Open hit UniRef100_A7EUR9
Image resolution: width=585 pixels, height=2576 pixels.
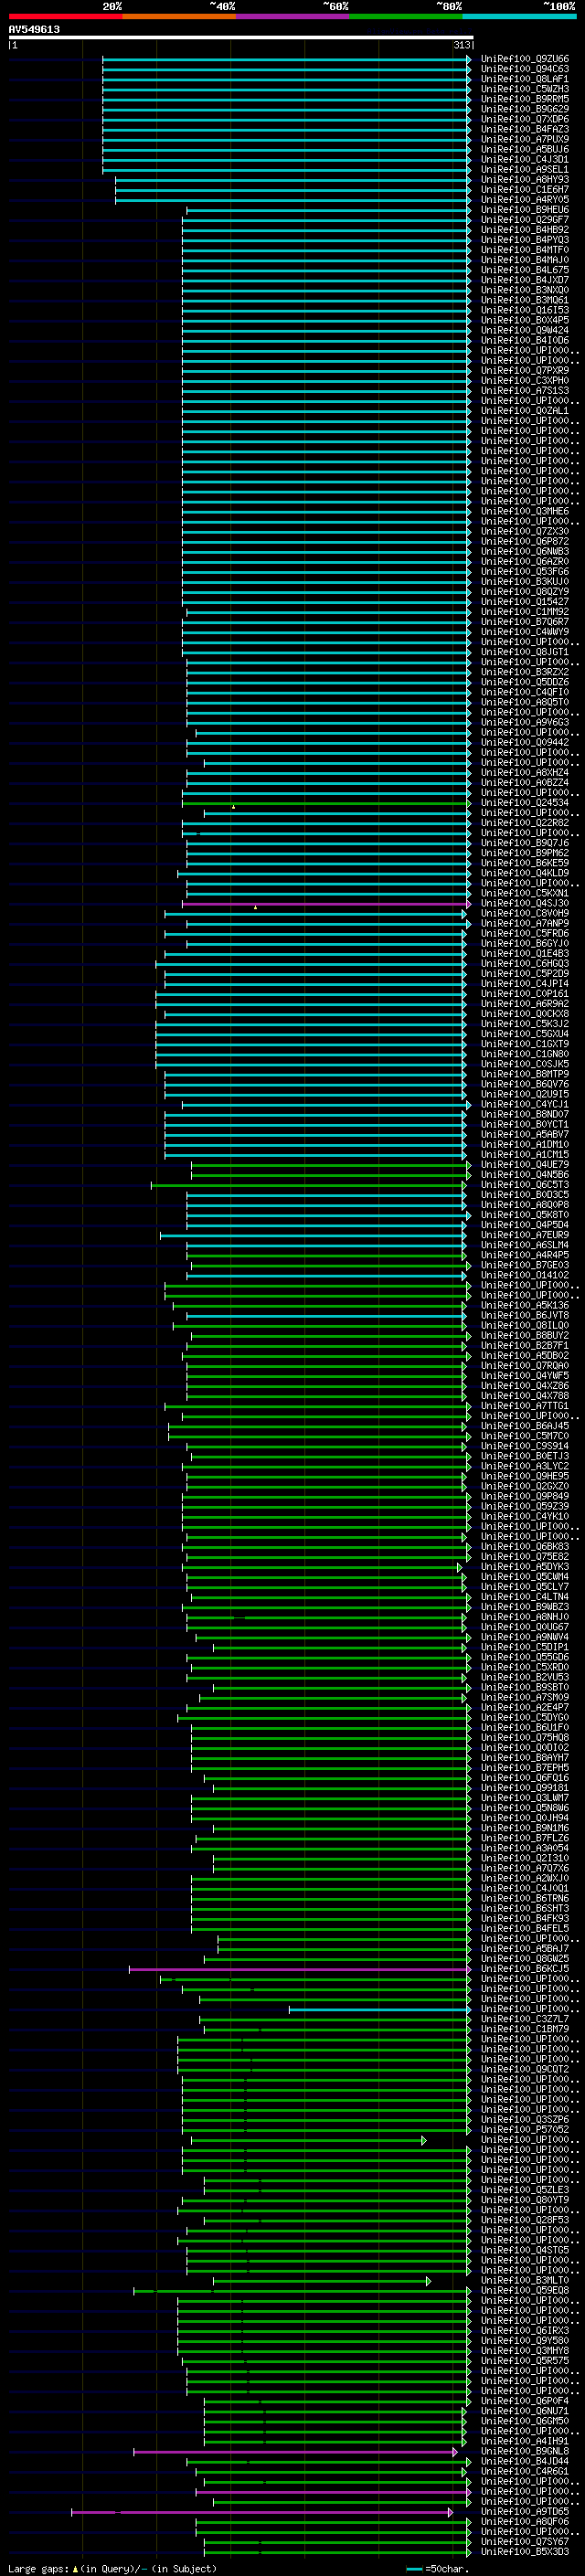click(x=525, y=1235)
